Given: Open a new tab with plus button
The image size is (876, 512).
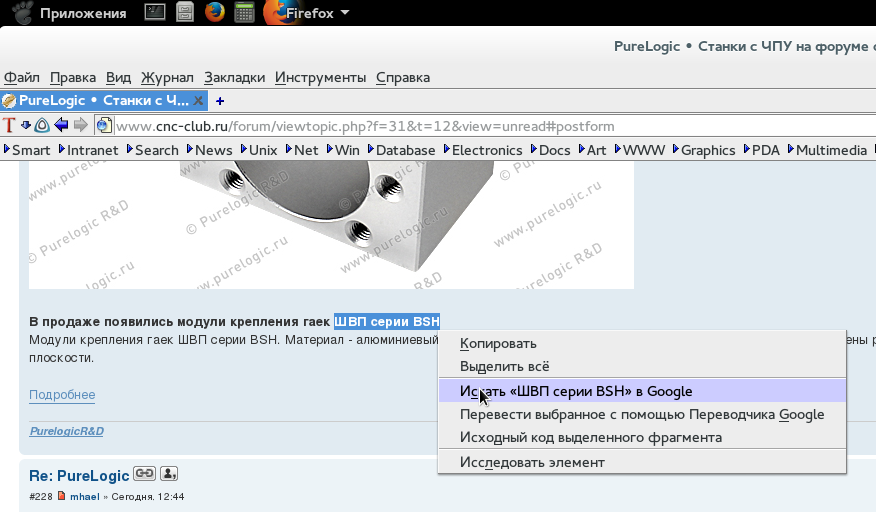Looking at the screenshot, I should pos(220,101).
